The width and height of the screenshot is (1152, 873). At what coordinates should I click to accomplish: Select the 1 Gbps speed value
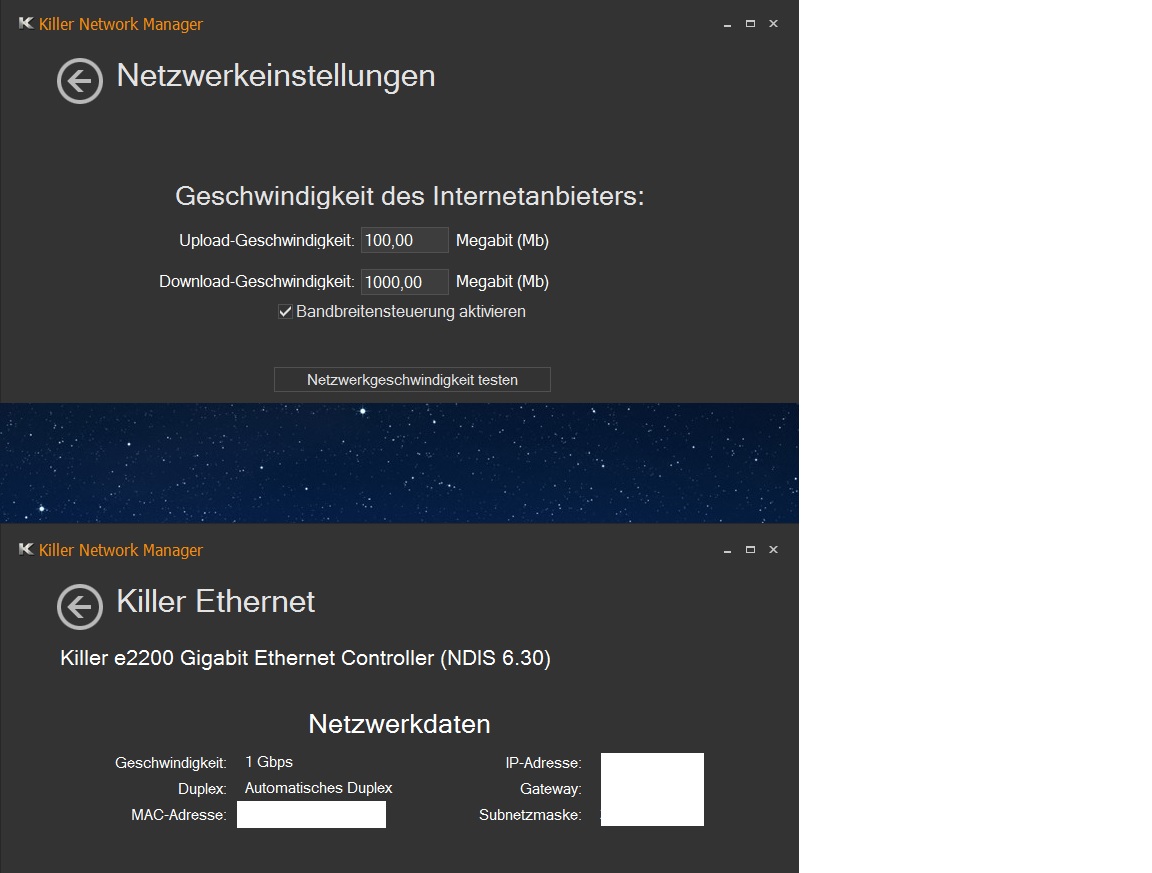pyautogui.click(x=269, y=762)
